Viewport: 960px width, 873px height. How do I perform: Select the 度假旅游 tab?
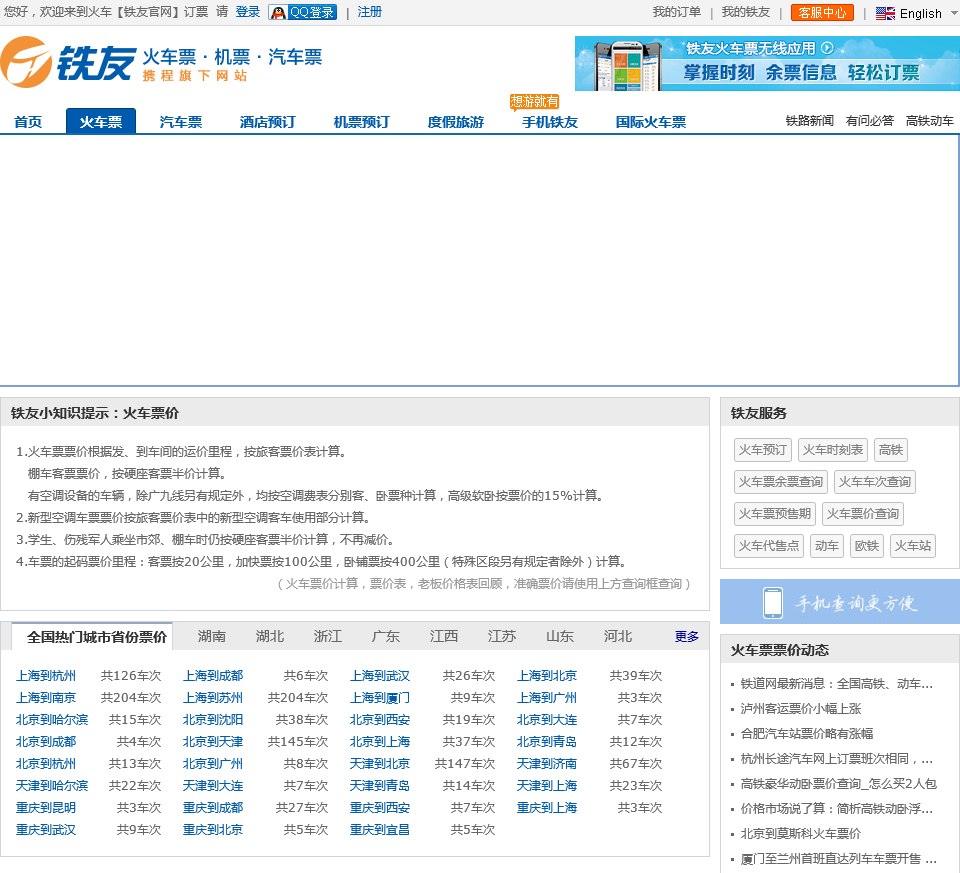coord(456,122)
